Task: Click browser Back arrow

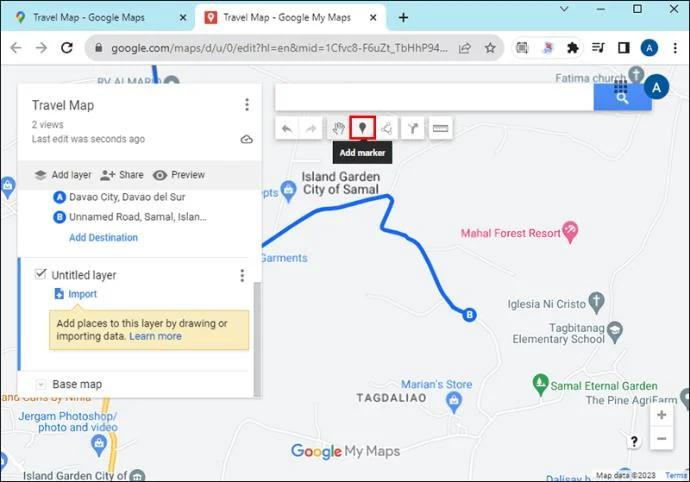Action: pyautogui.click(x=16, y=48)
